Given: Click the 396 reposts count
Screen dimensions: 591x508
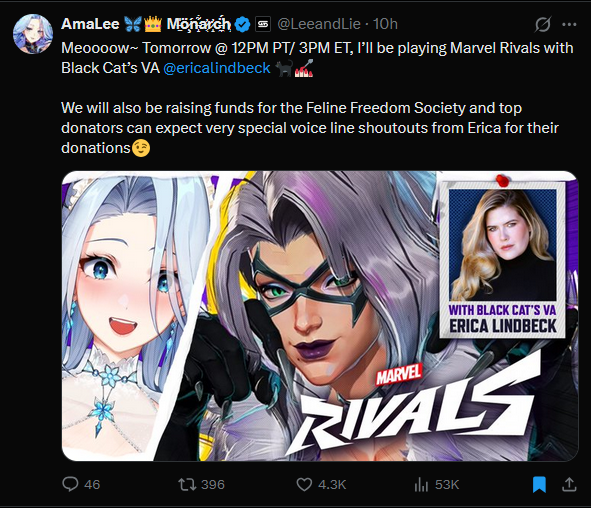Looking at the screenshot, I should coord(213,485).
